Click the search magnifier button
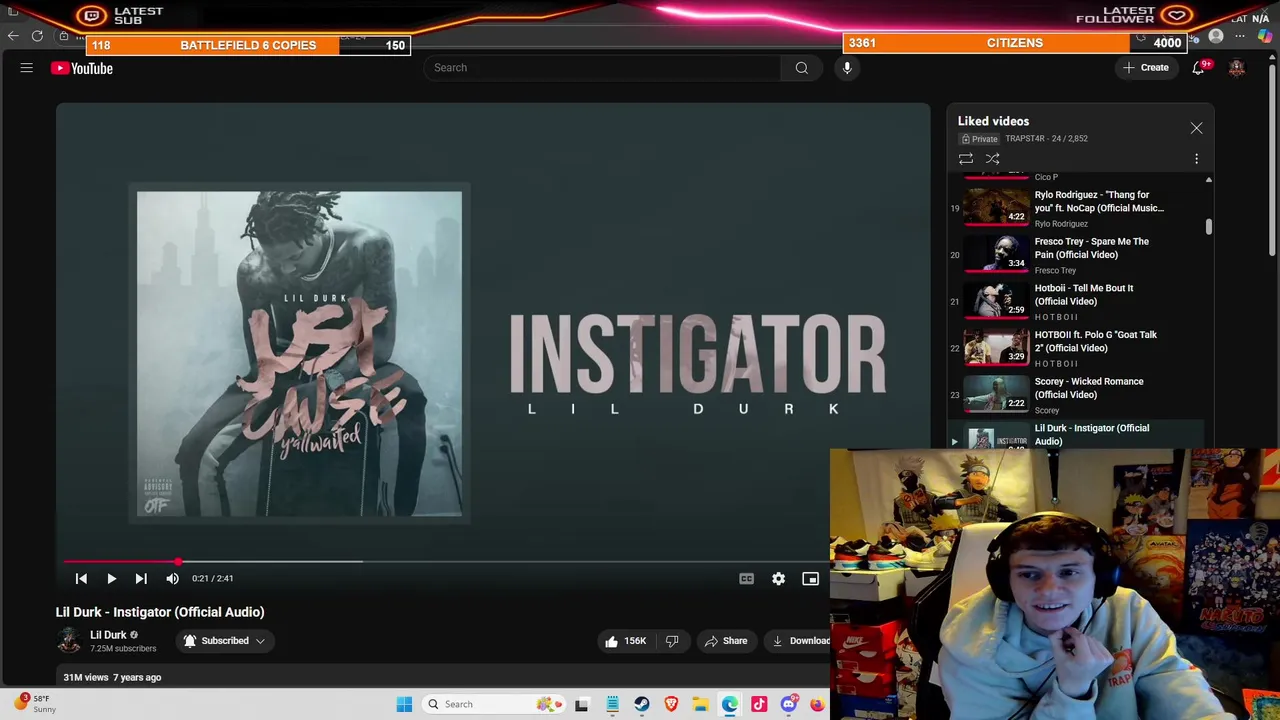This screenshot has height=720, width=1280. (801, 68)
